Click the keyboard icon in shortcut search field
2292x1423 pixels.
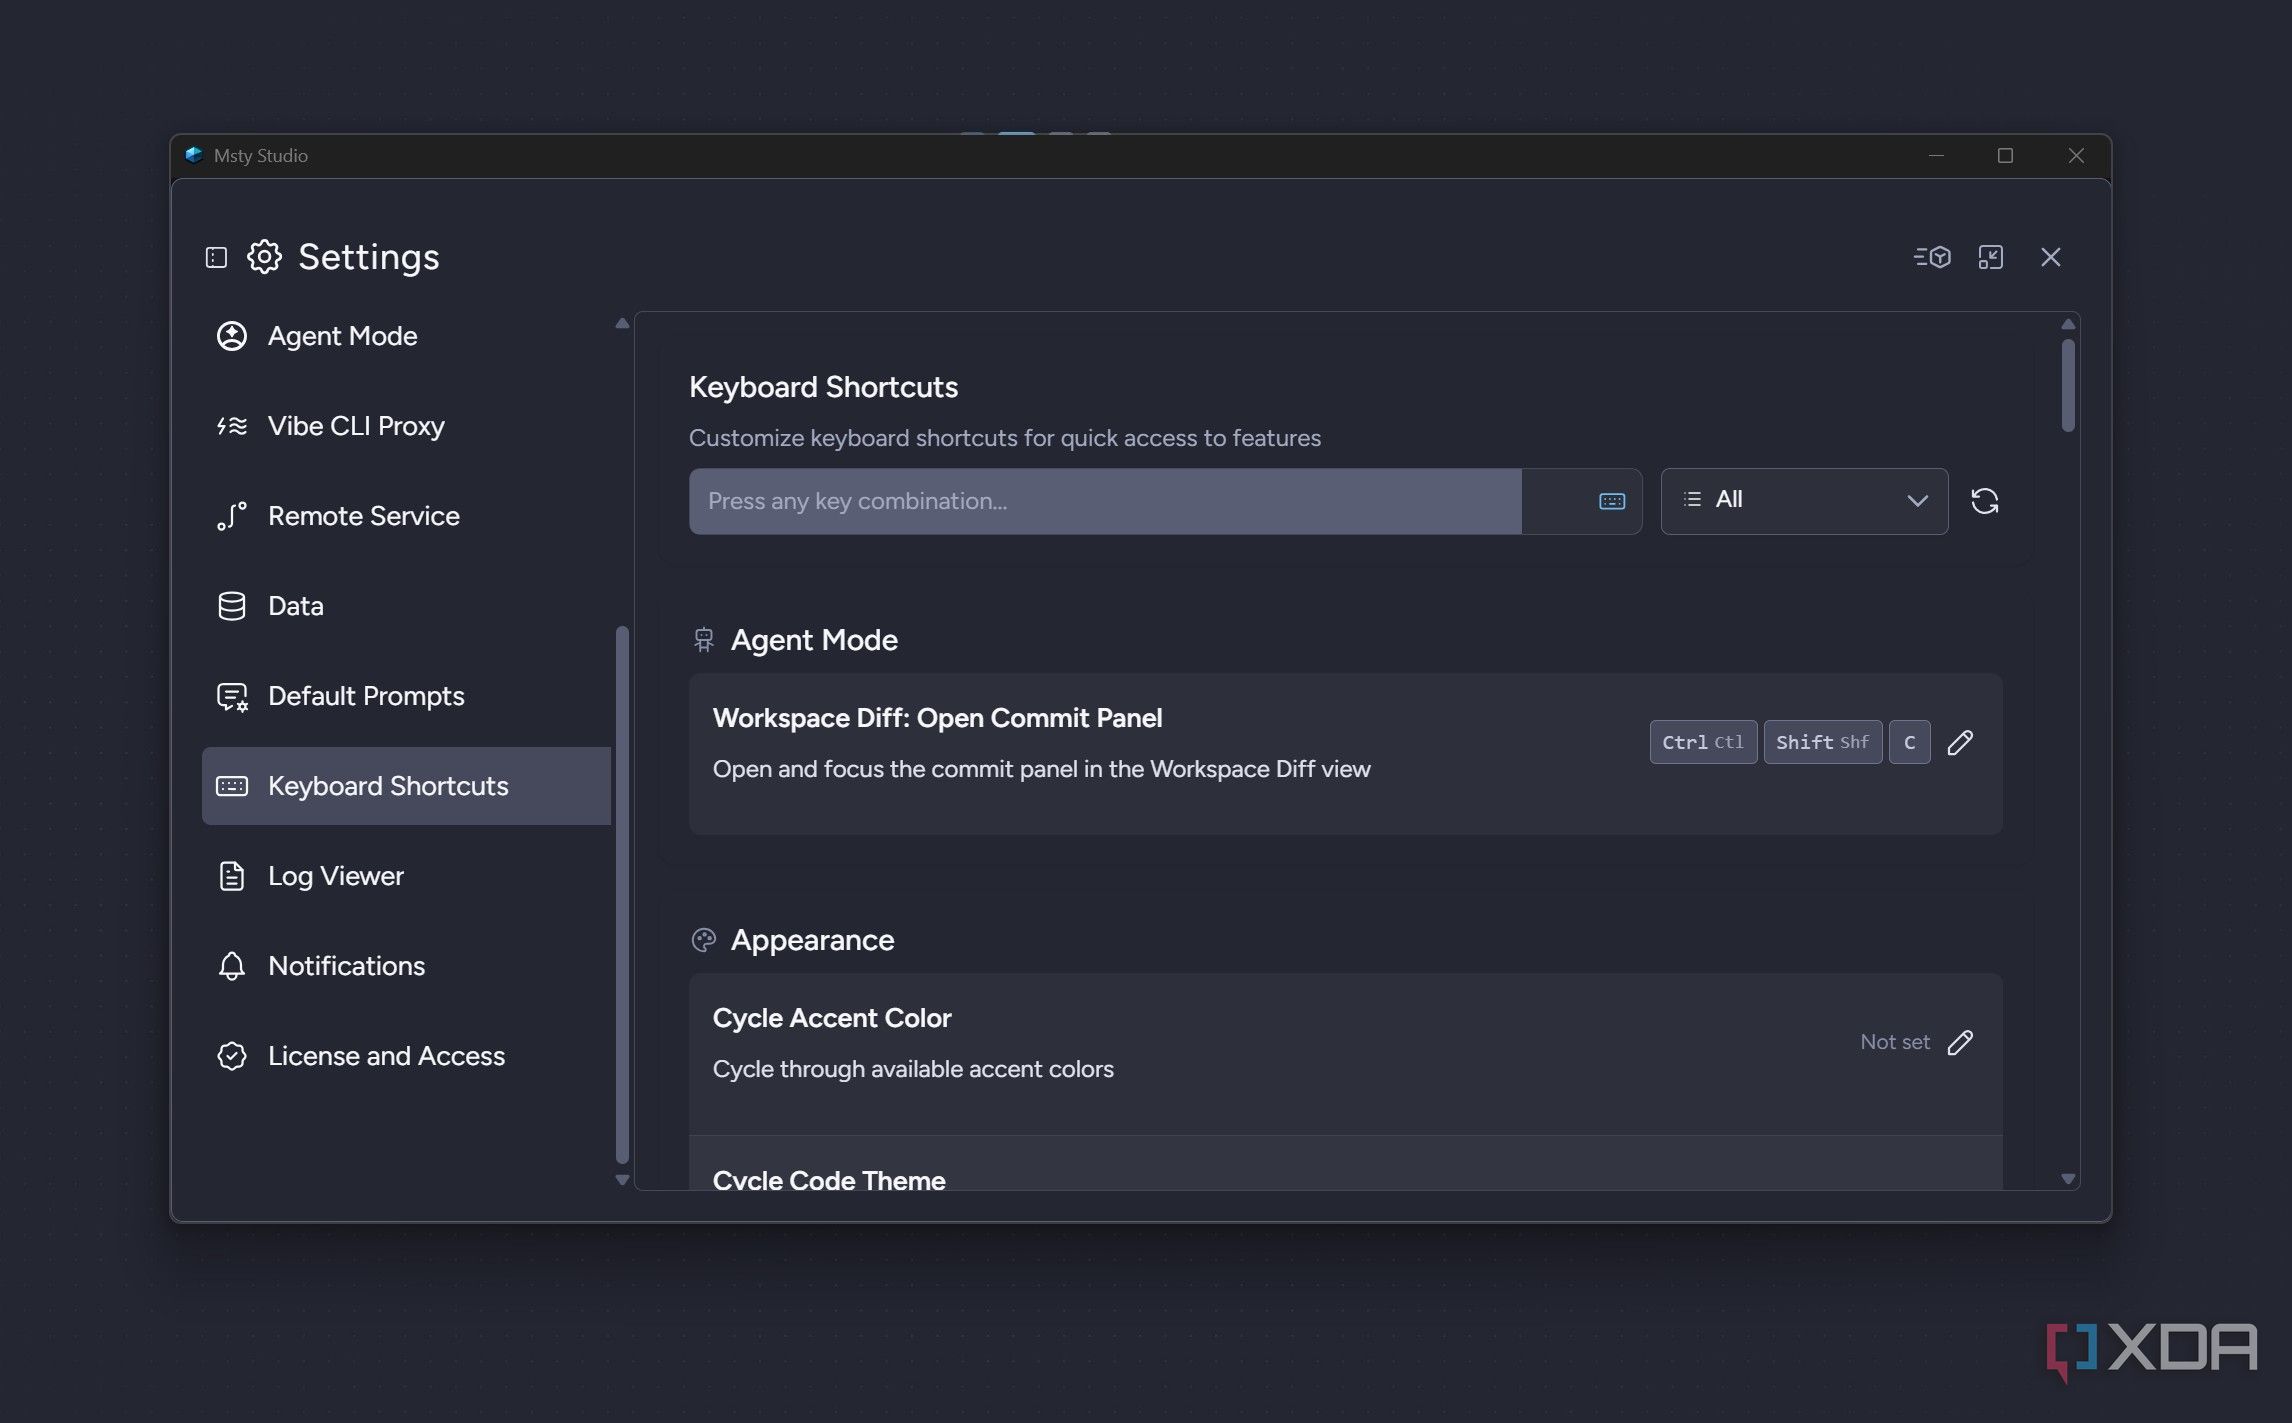tap(1611, 501)
